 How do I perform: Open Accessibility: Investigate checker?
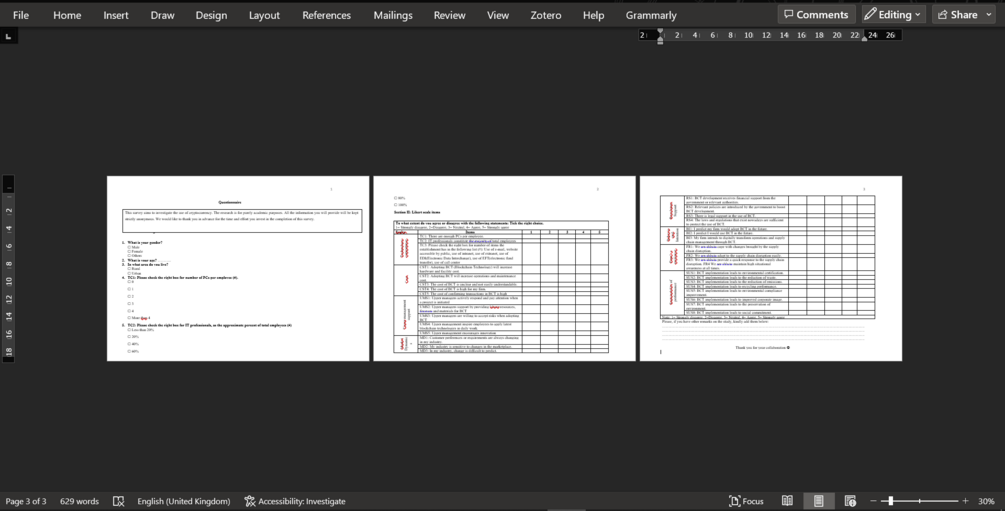[x=295, y=501]
